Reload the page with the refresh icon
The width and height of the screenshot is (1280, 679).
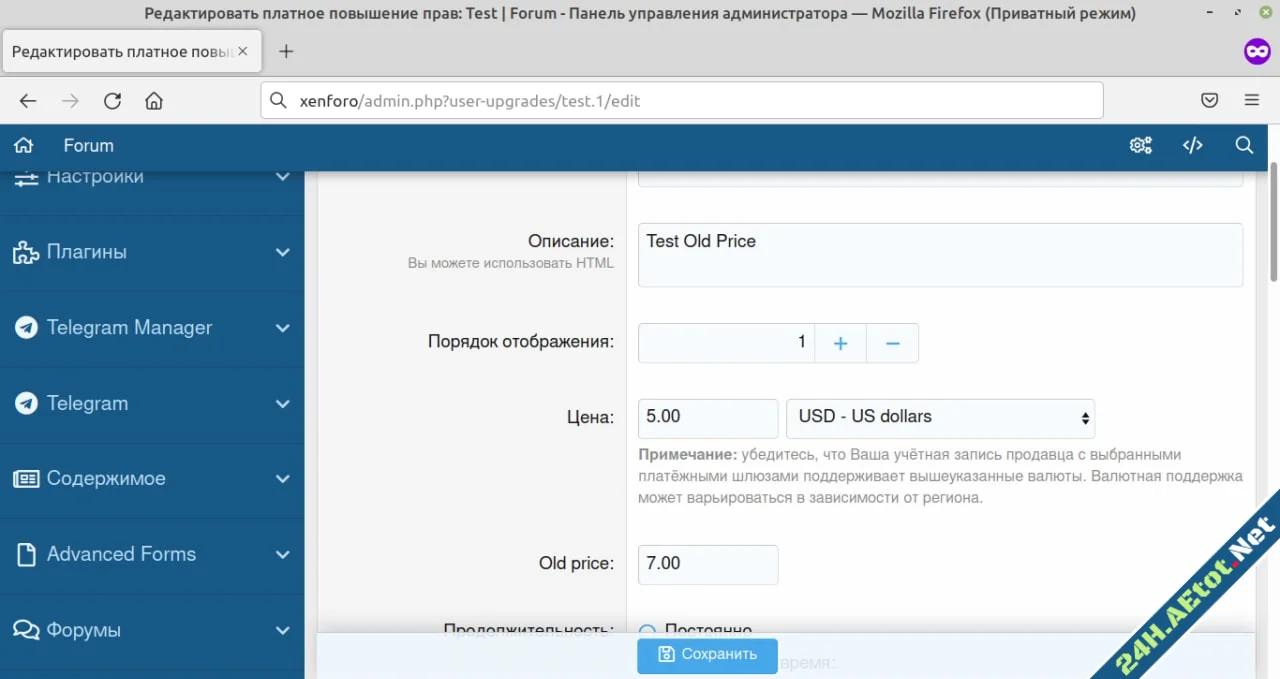112,100
